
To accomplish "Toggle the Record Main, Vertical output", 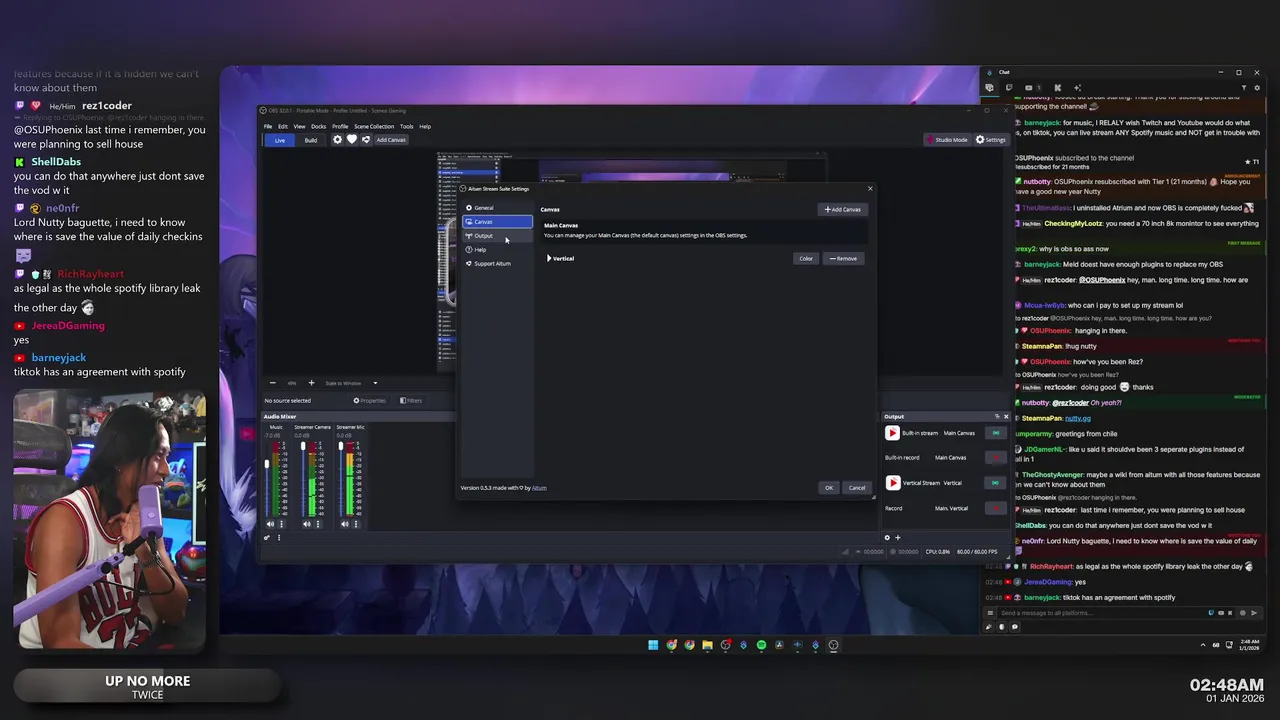I will coord(995,508).
